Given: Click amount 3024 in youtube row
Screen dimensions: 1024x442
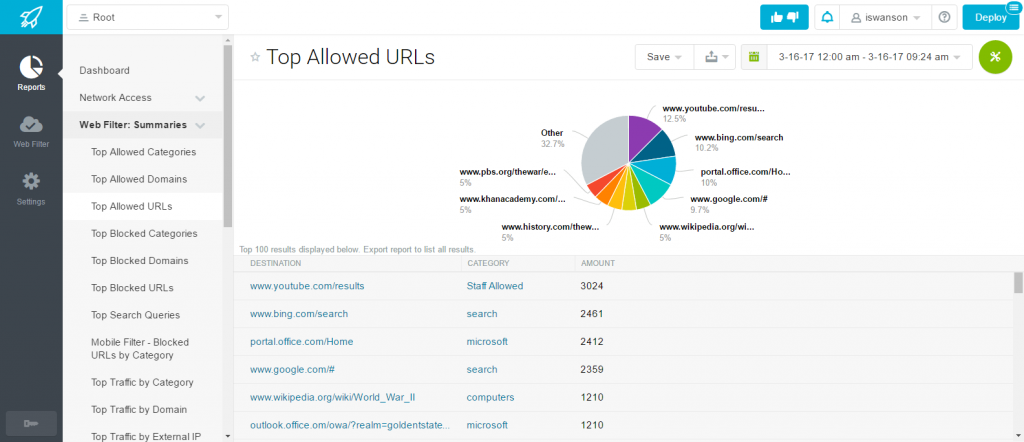Looking at the screenshot, I should (x=592, y=286).
